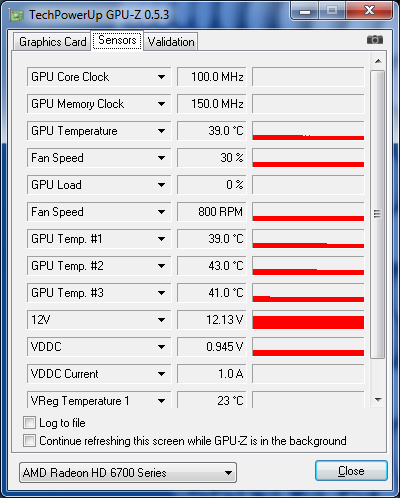Click the GPU-Z application icon in title bar
Viewport: 400px width, 498px height.
point(17,15)
